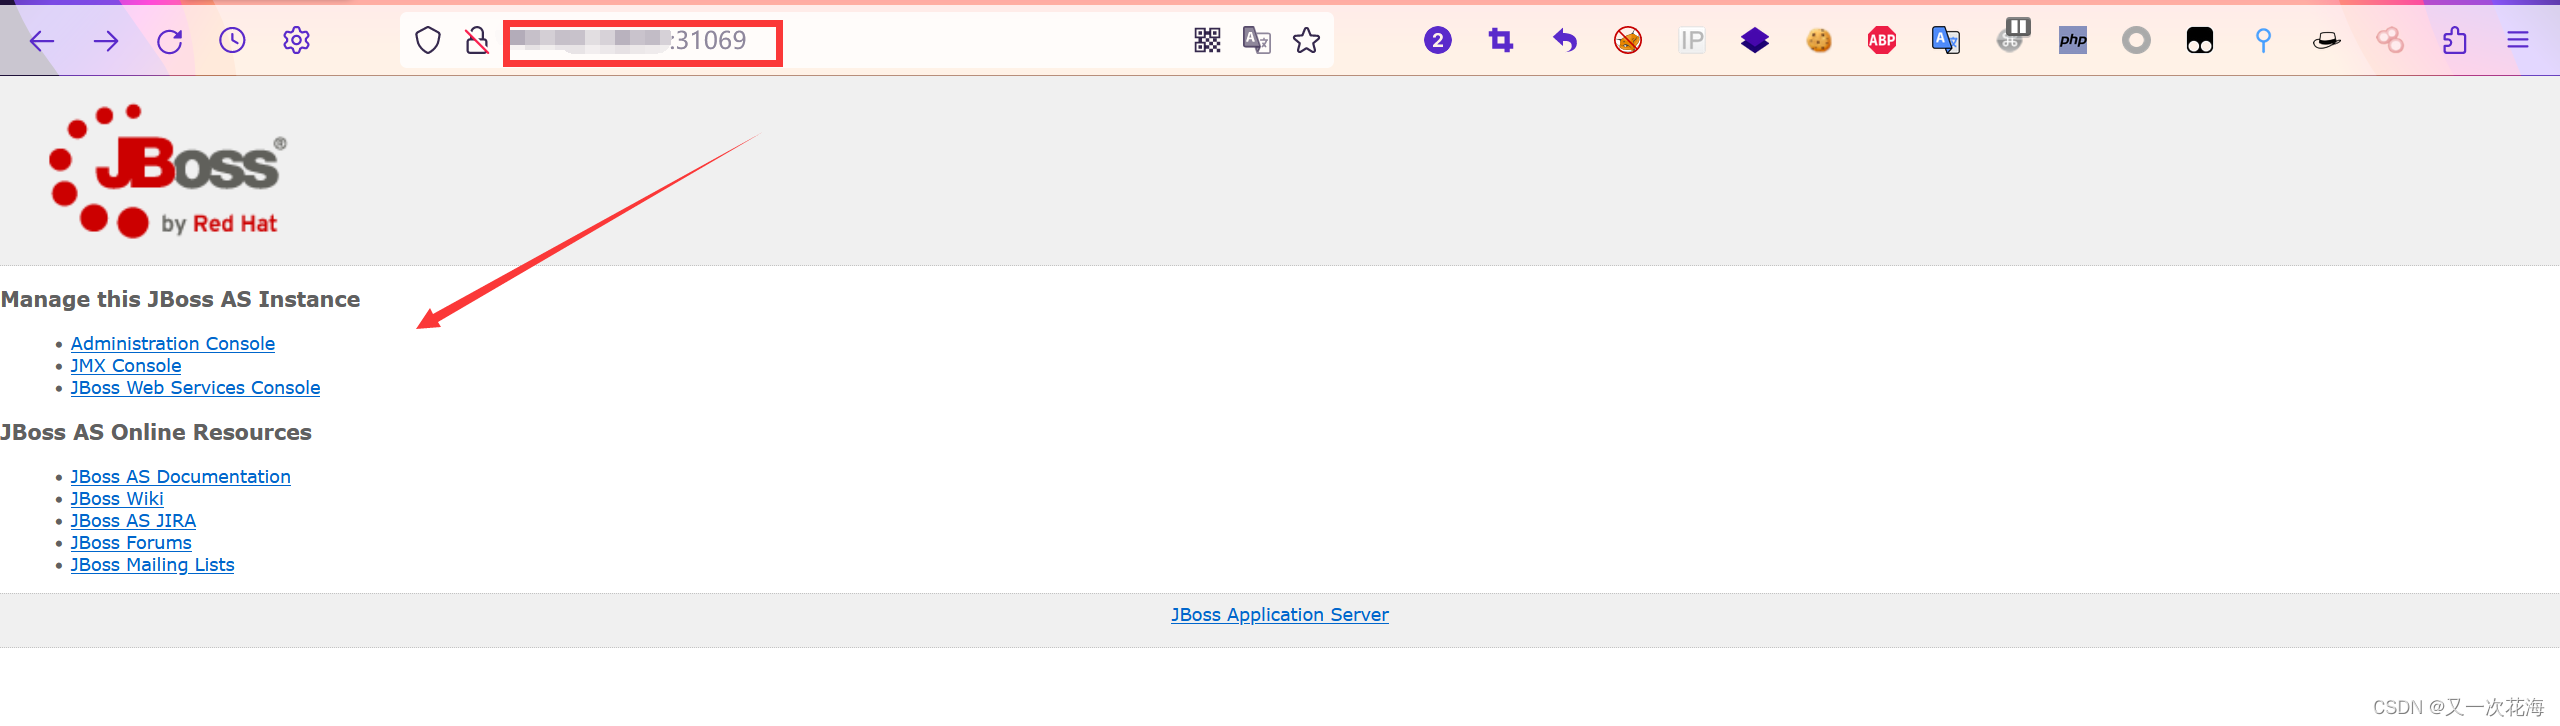Open the Tampermonkey extension icon
Viewport: 2560px width, 726px height.
point(2200,40)
